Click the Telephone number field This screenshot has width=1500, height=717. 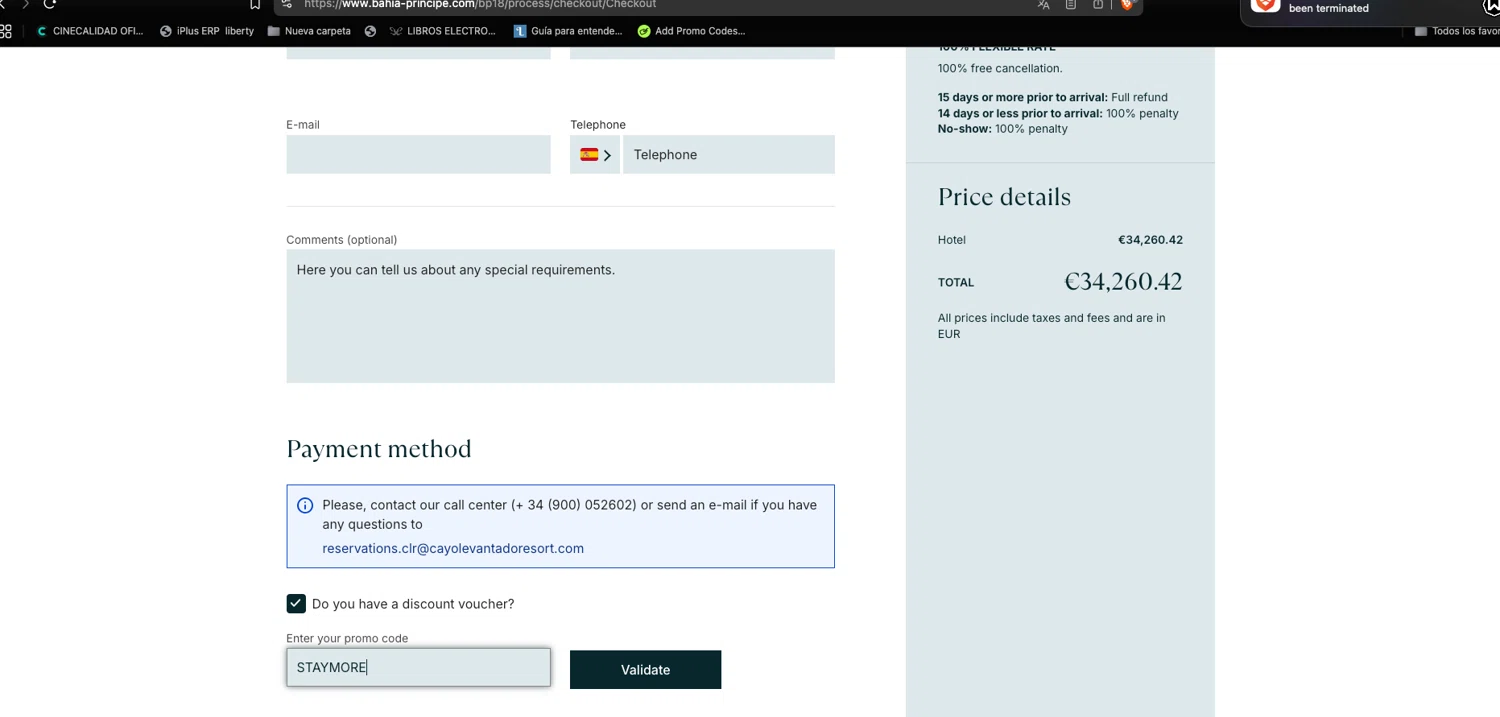coord(728,154)
